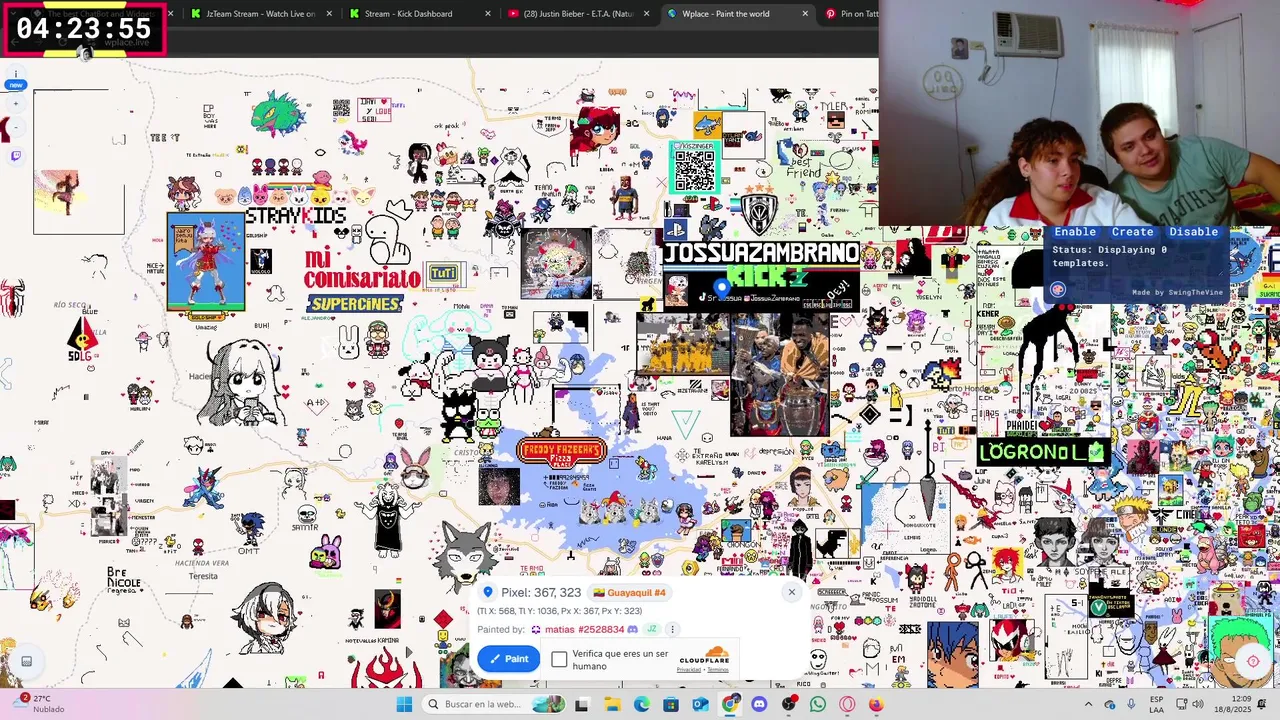Click the JZ alliance badge

click(652, 629)
